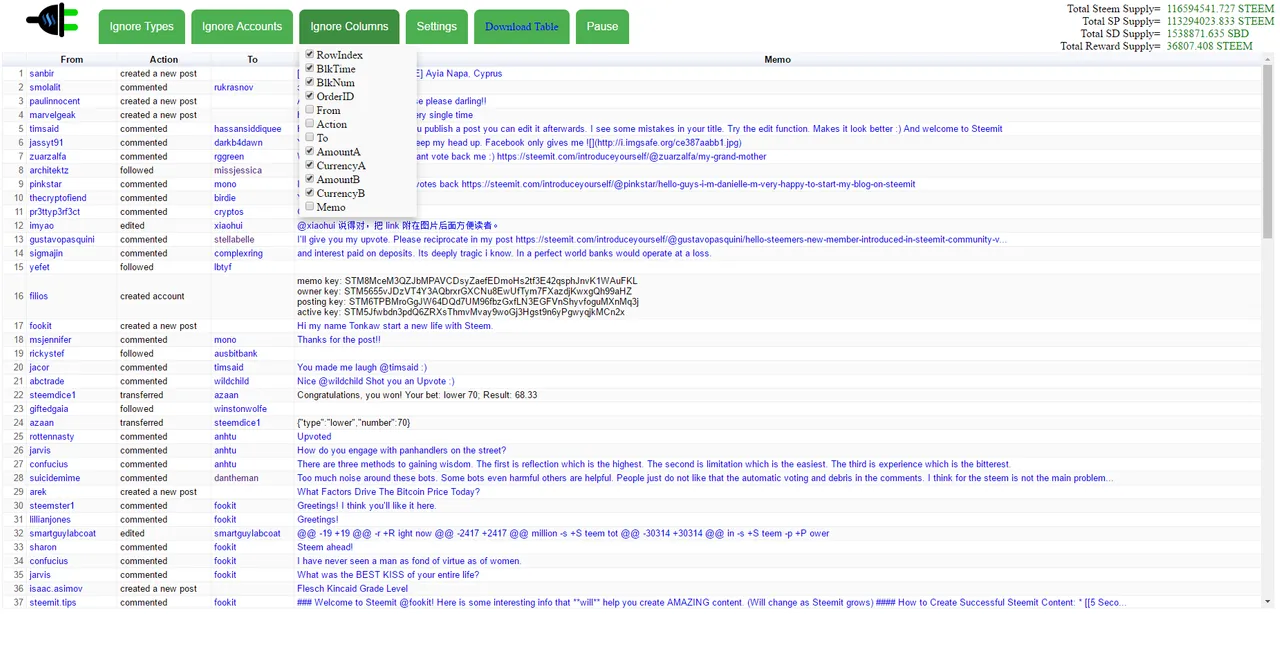Viewport: 1280px width, 651px height.
Task: Click the zuarzalfa sender link
Action: click(47, 157)
